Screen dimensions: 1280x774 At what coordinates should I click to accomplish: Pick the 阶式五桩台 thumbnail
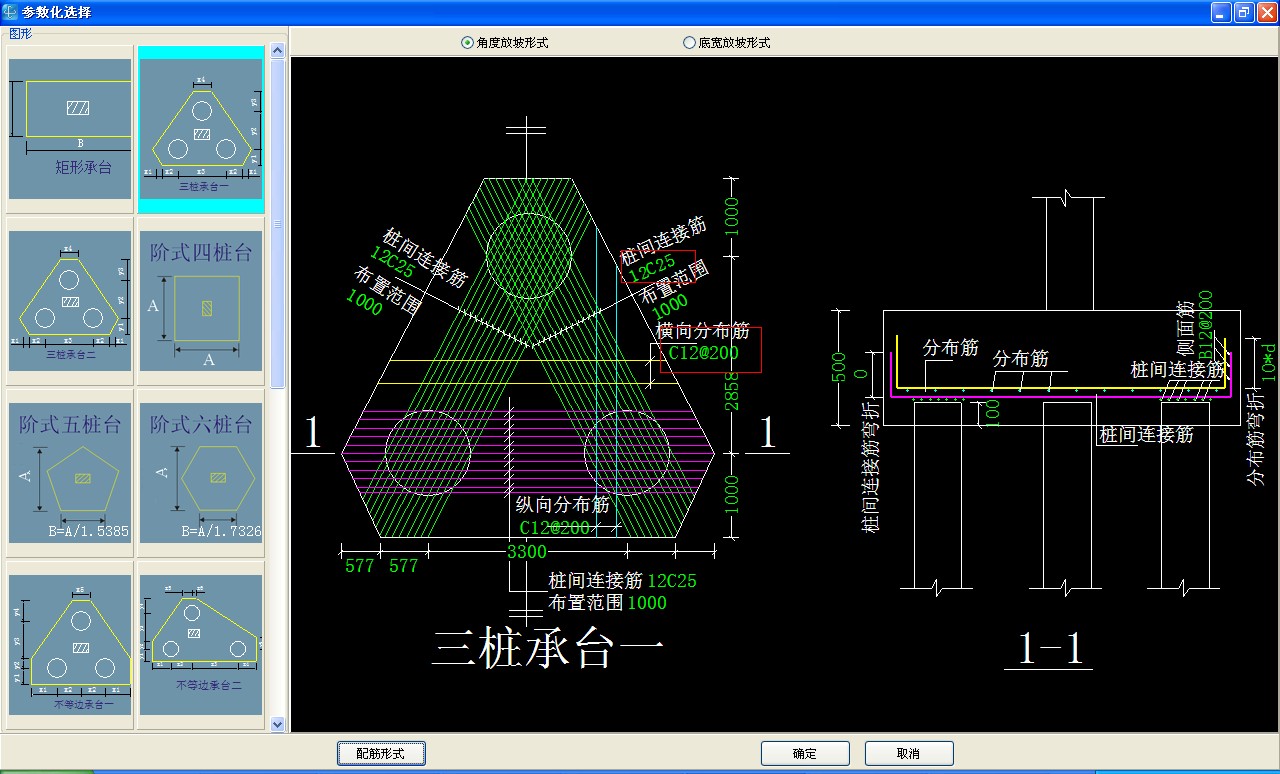[70, 473]
